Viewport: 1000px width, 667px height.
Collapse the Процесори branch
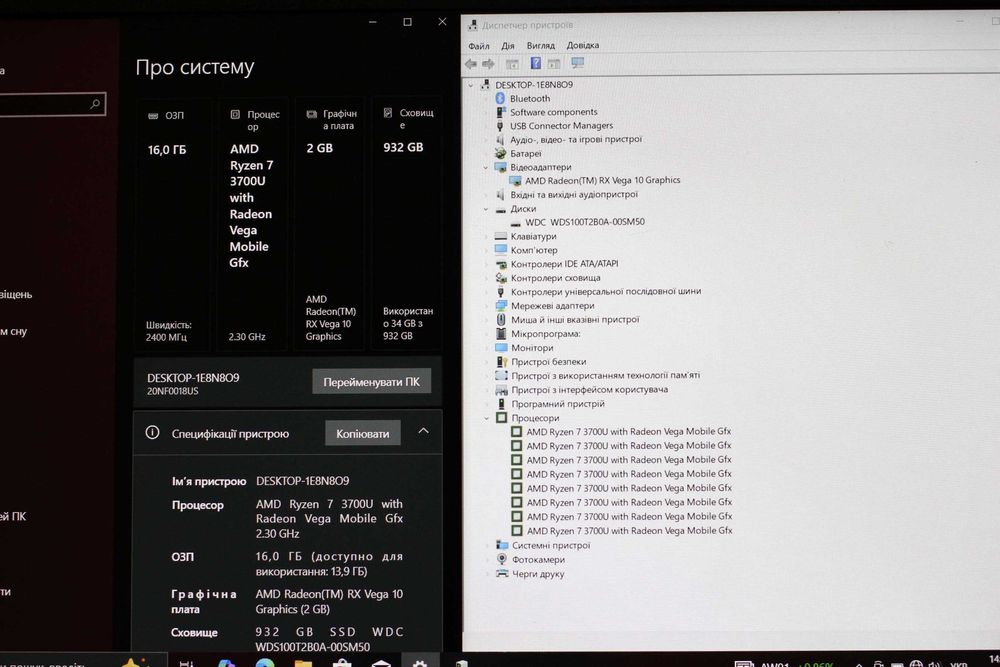(x=487, y=418)
